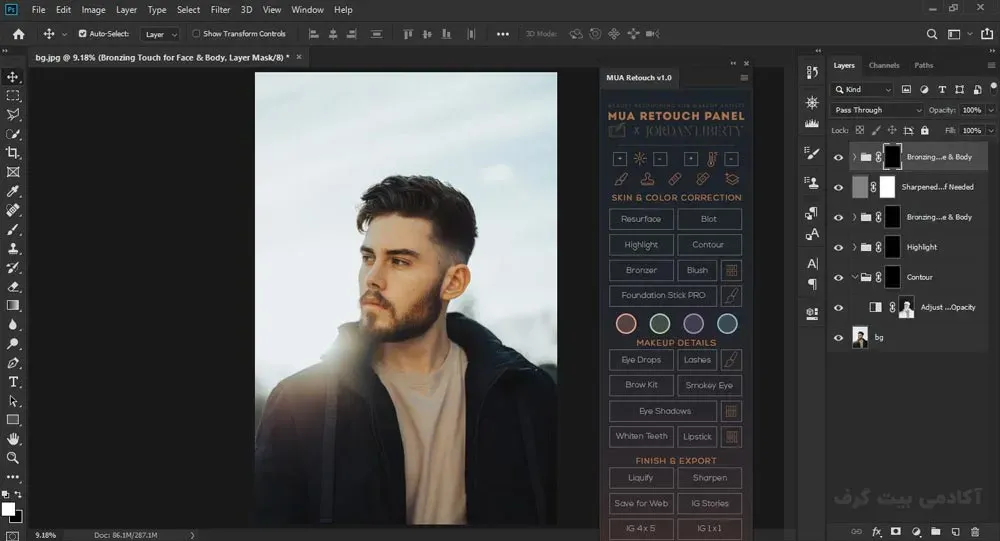Select the Eraser tool
Image resolution: width=1000 pixels, height=541 pixels.
tap(13, 286)
